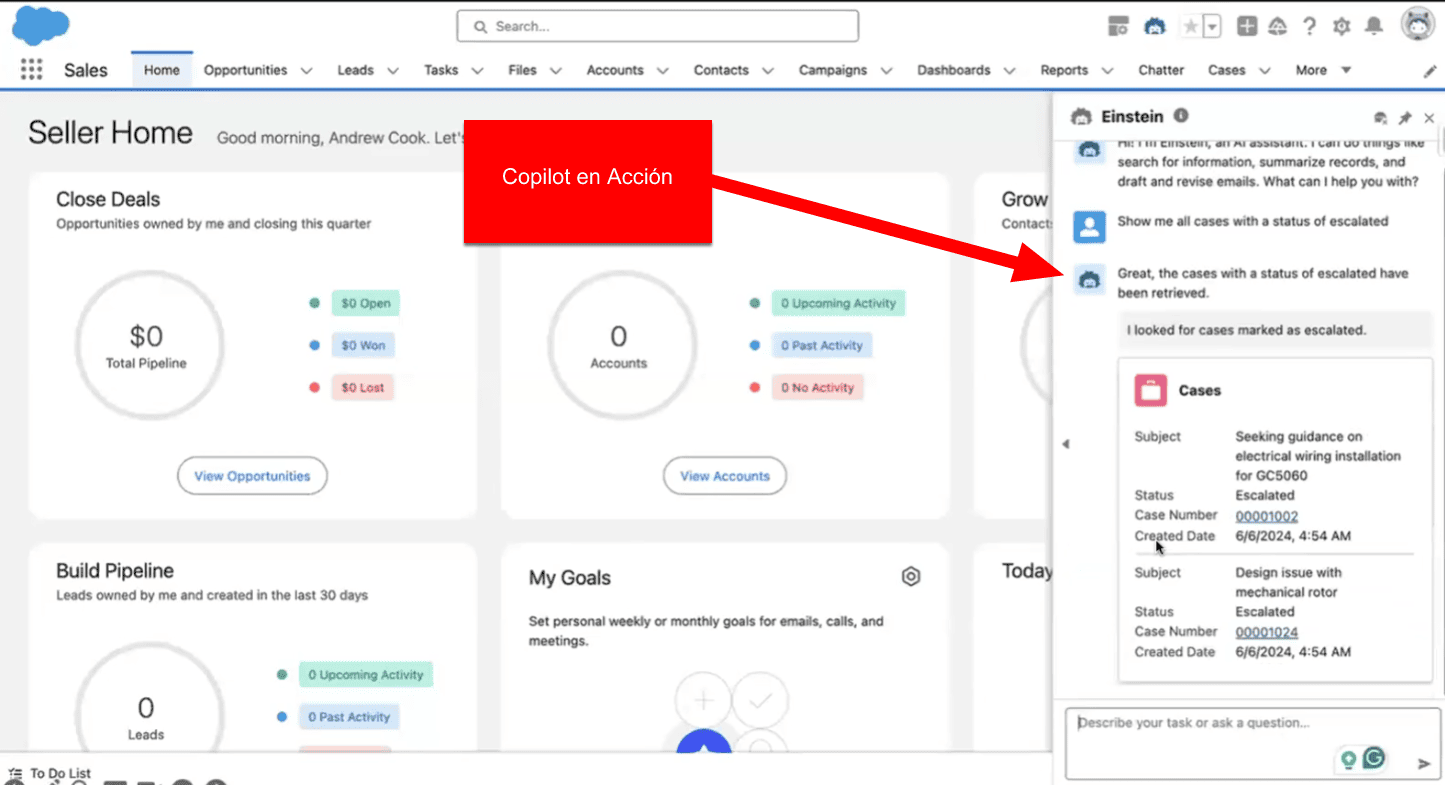
Task: Open the Help question mark icon
Action: click(x=1309, y=27)
